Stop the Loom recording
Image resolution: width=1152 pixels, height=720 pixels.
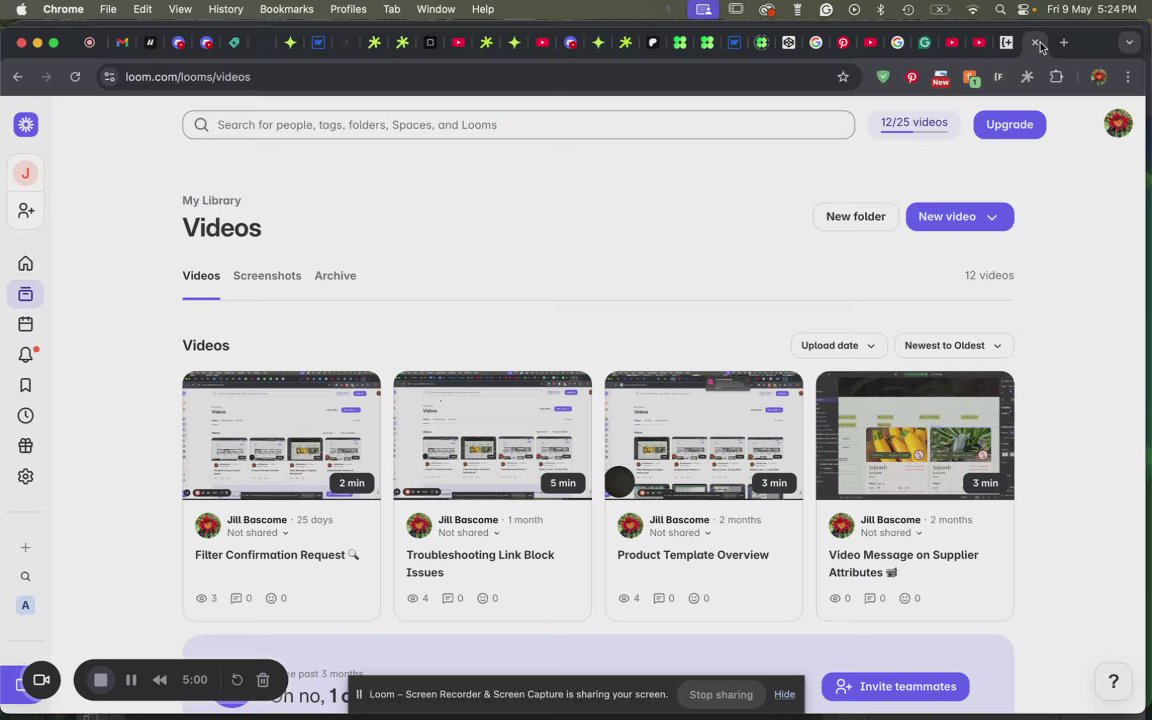point(101,680)
